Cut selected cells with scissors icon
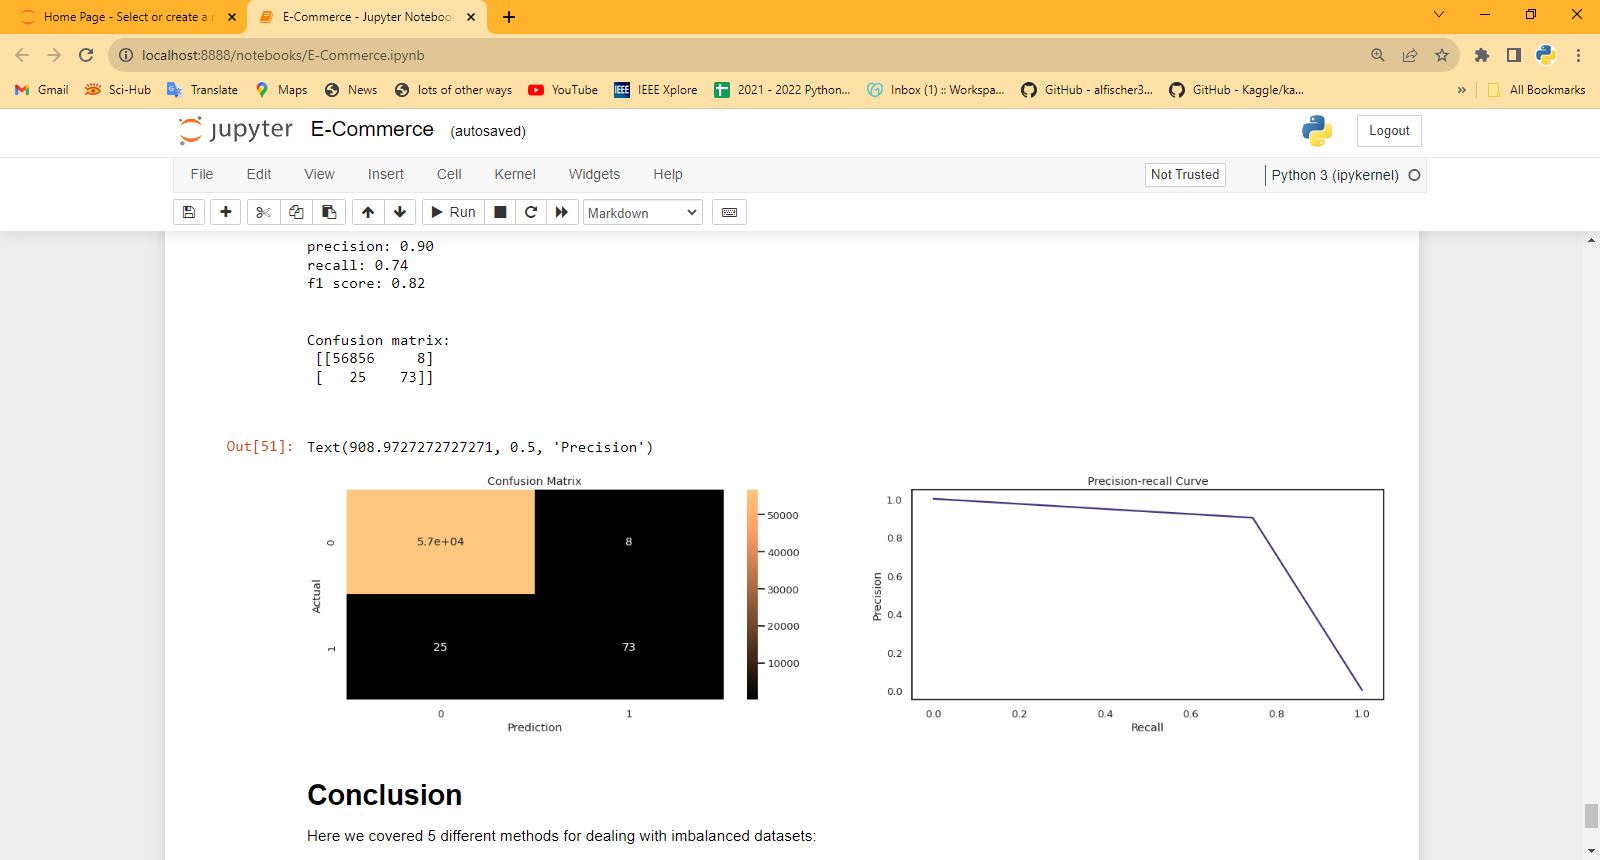This screenshot has height=860, width=1600. (263, 212)
